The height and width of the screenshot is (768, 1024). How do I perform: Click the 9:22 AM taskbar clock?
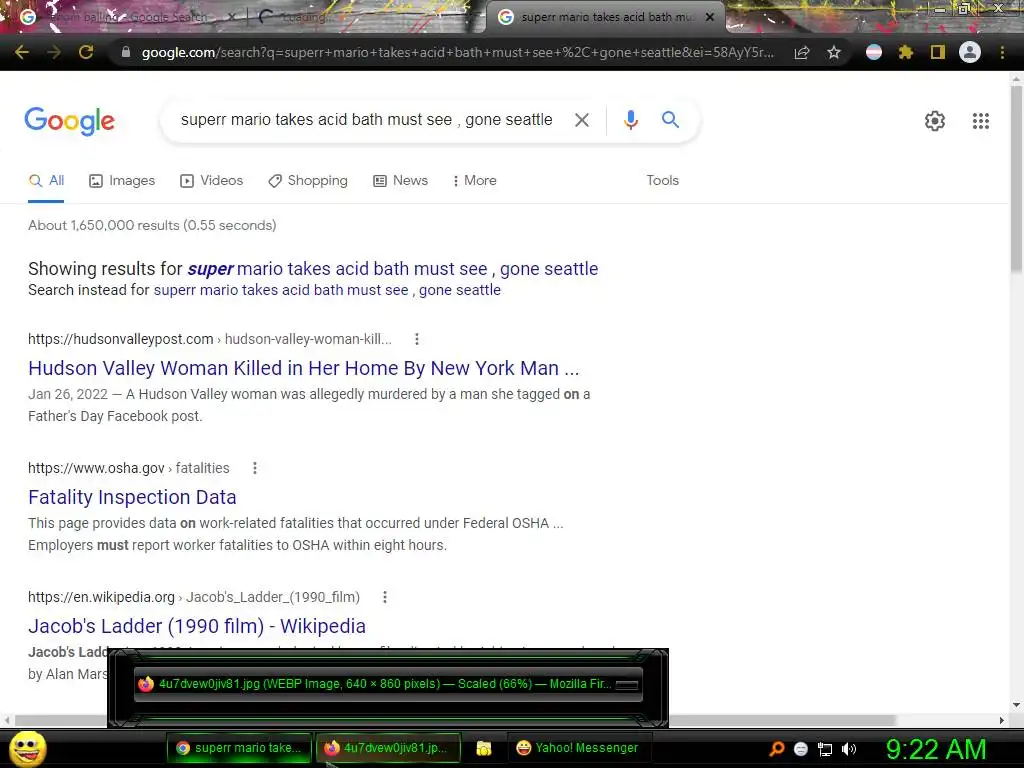936,750
